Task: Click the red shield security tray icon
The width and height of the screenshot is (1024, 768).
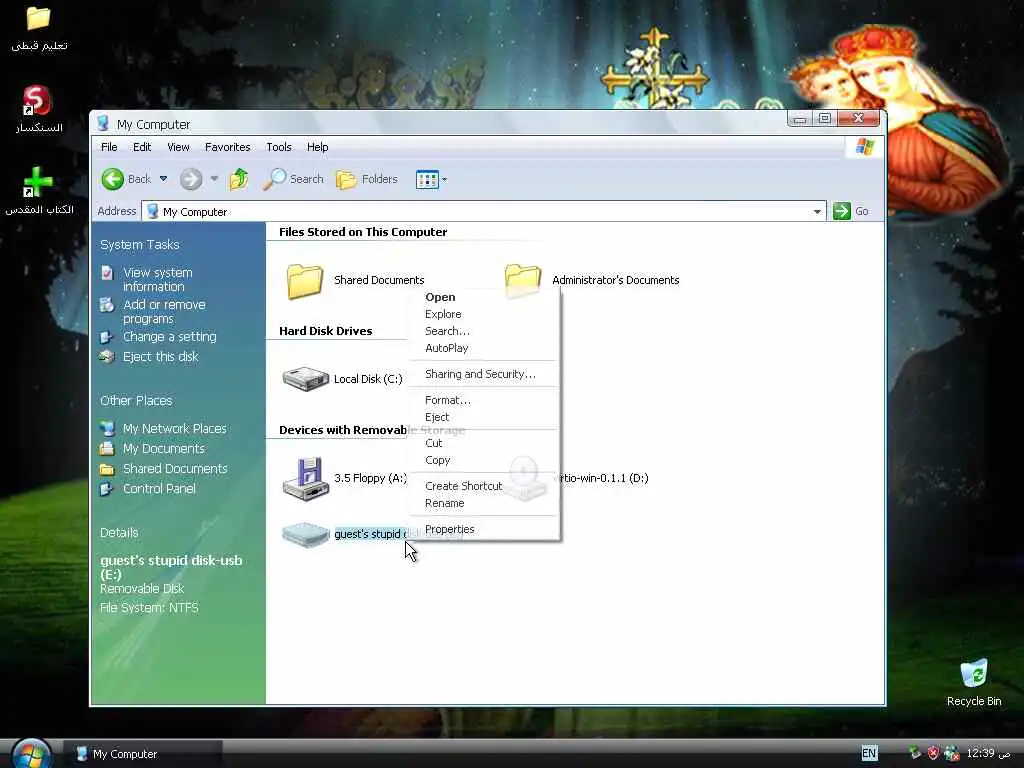Action: [x=933, y=753]
